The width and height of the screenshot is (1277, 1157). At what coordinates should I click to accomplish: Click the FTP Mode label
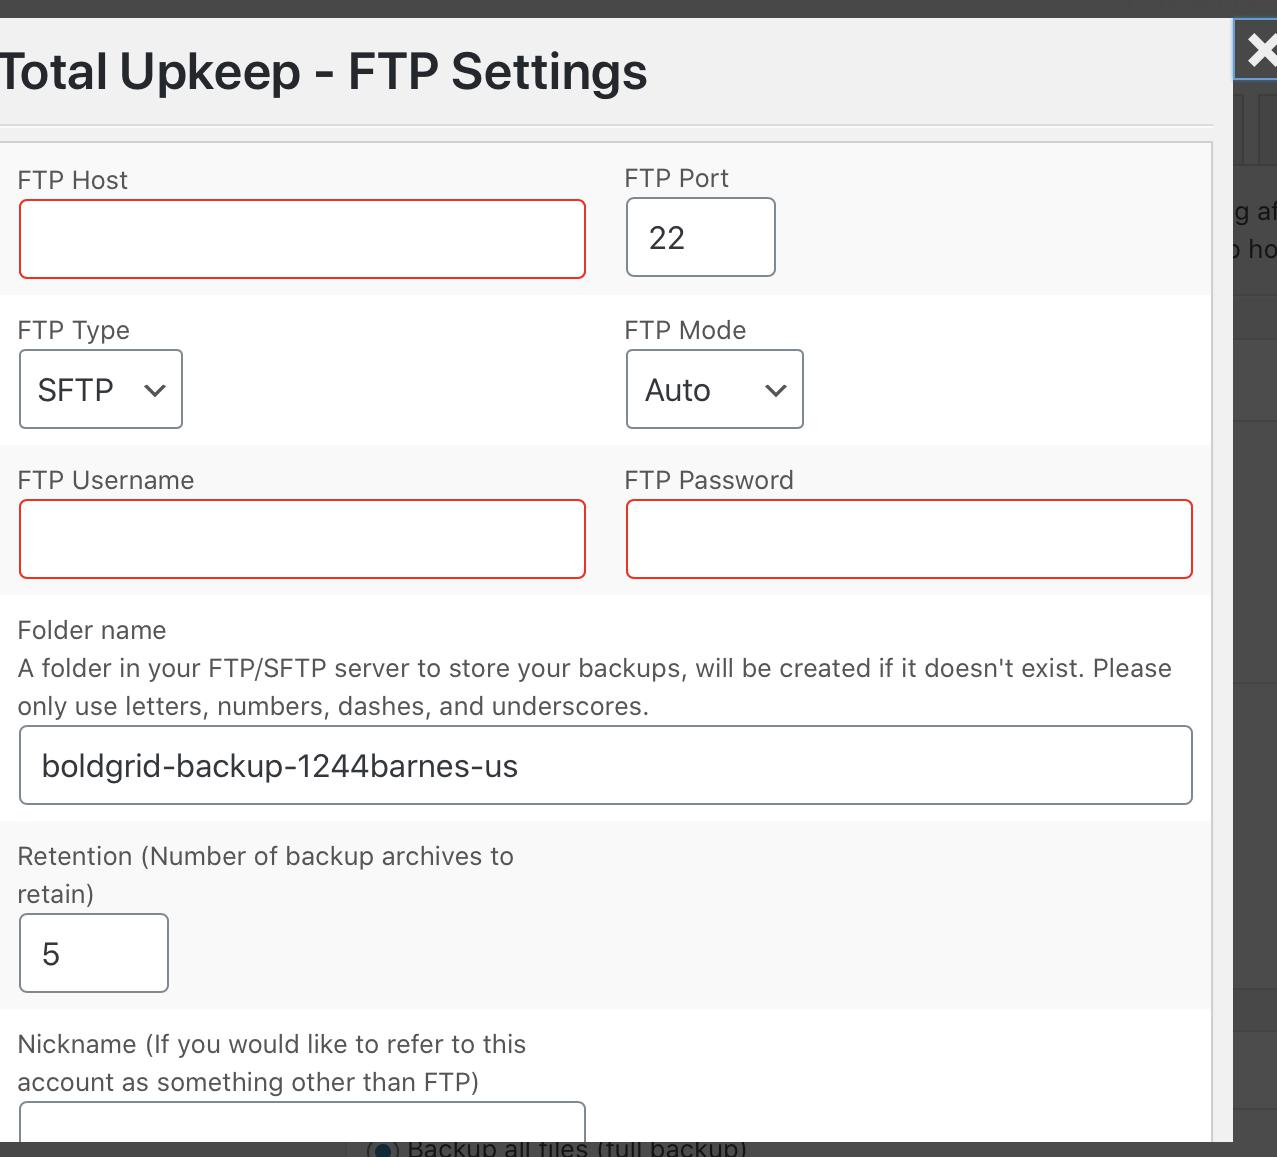tap(684, 330)
